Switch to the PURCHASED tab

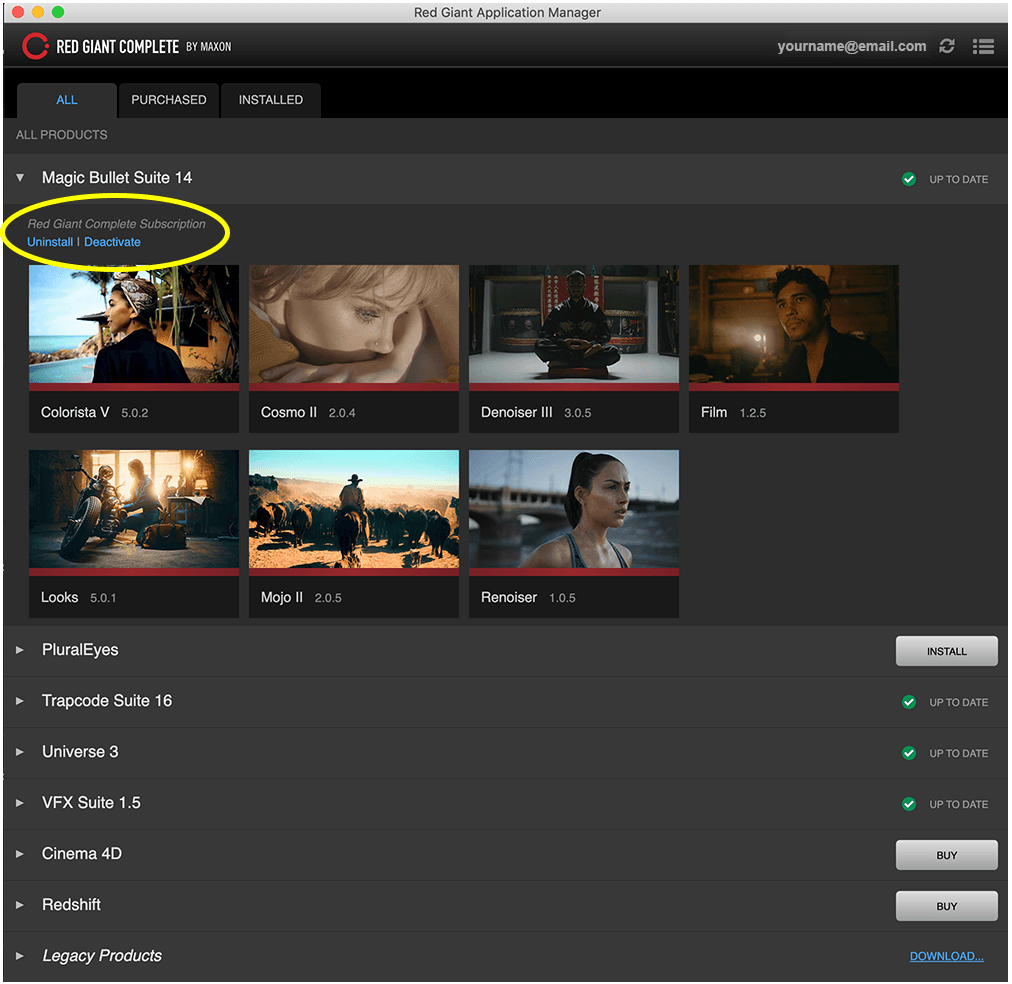(x=168, y=100)
